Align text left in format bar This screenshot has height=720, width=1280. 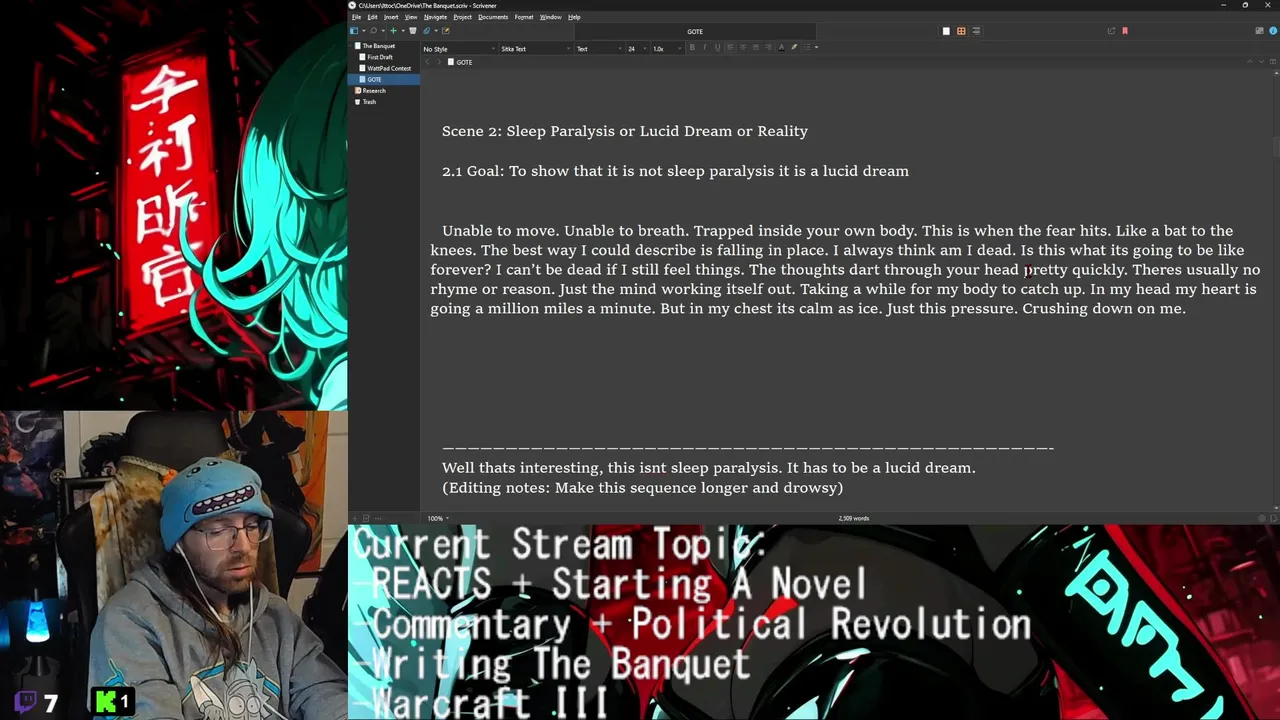tap(730, 48)
